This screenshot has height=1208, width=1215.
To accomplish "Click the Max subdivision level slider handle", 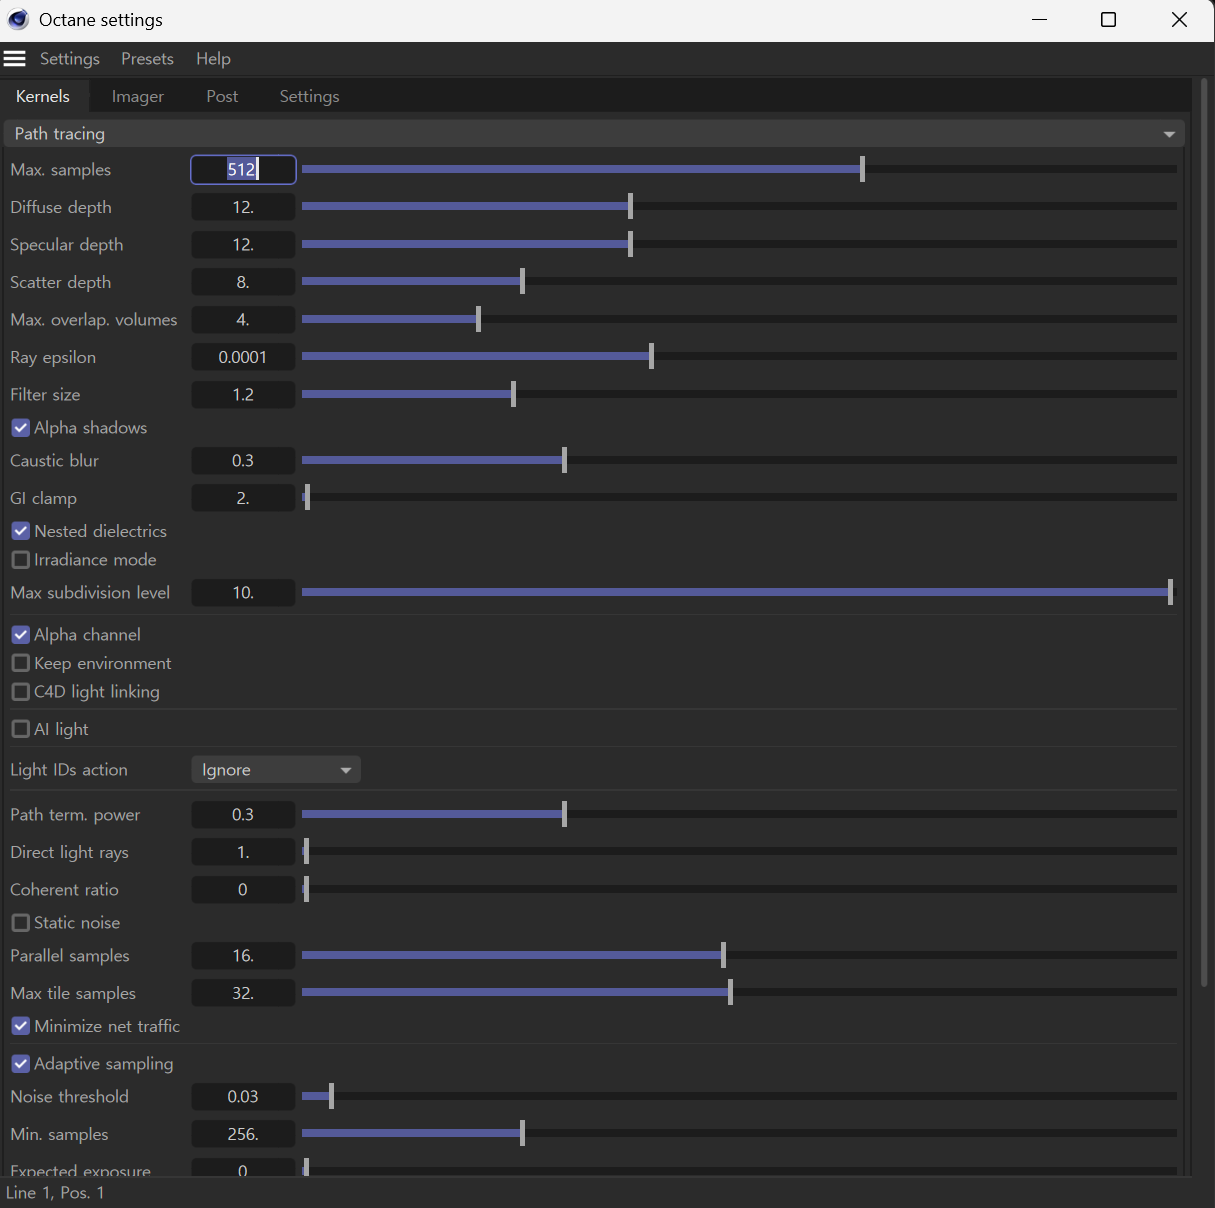I will click(1170, 592).
